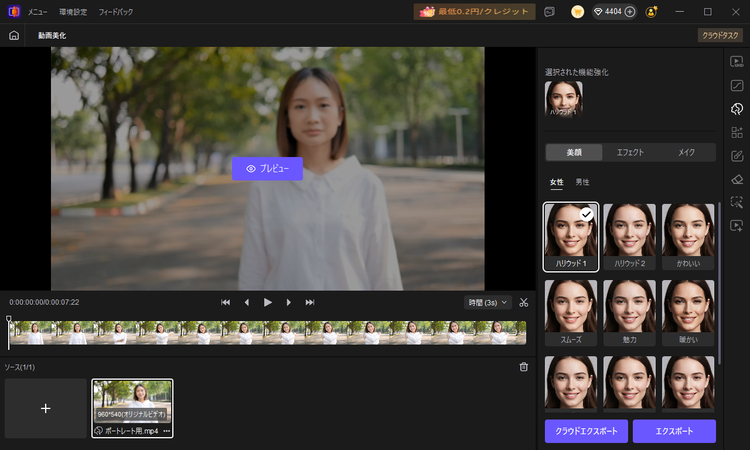Step back one frame
Image resolution: width=750 pixels, height=450 pixels.
247,302
